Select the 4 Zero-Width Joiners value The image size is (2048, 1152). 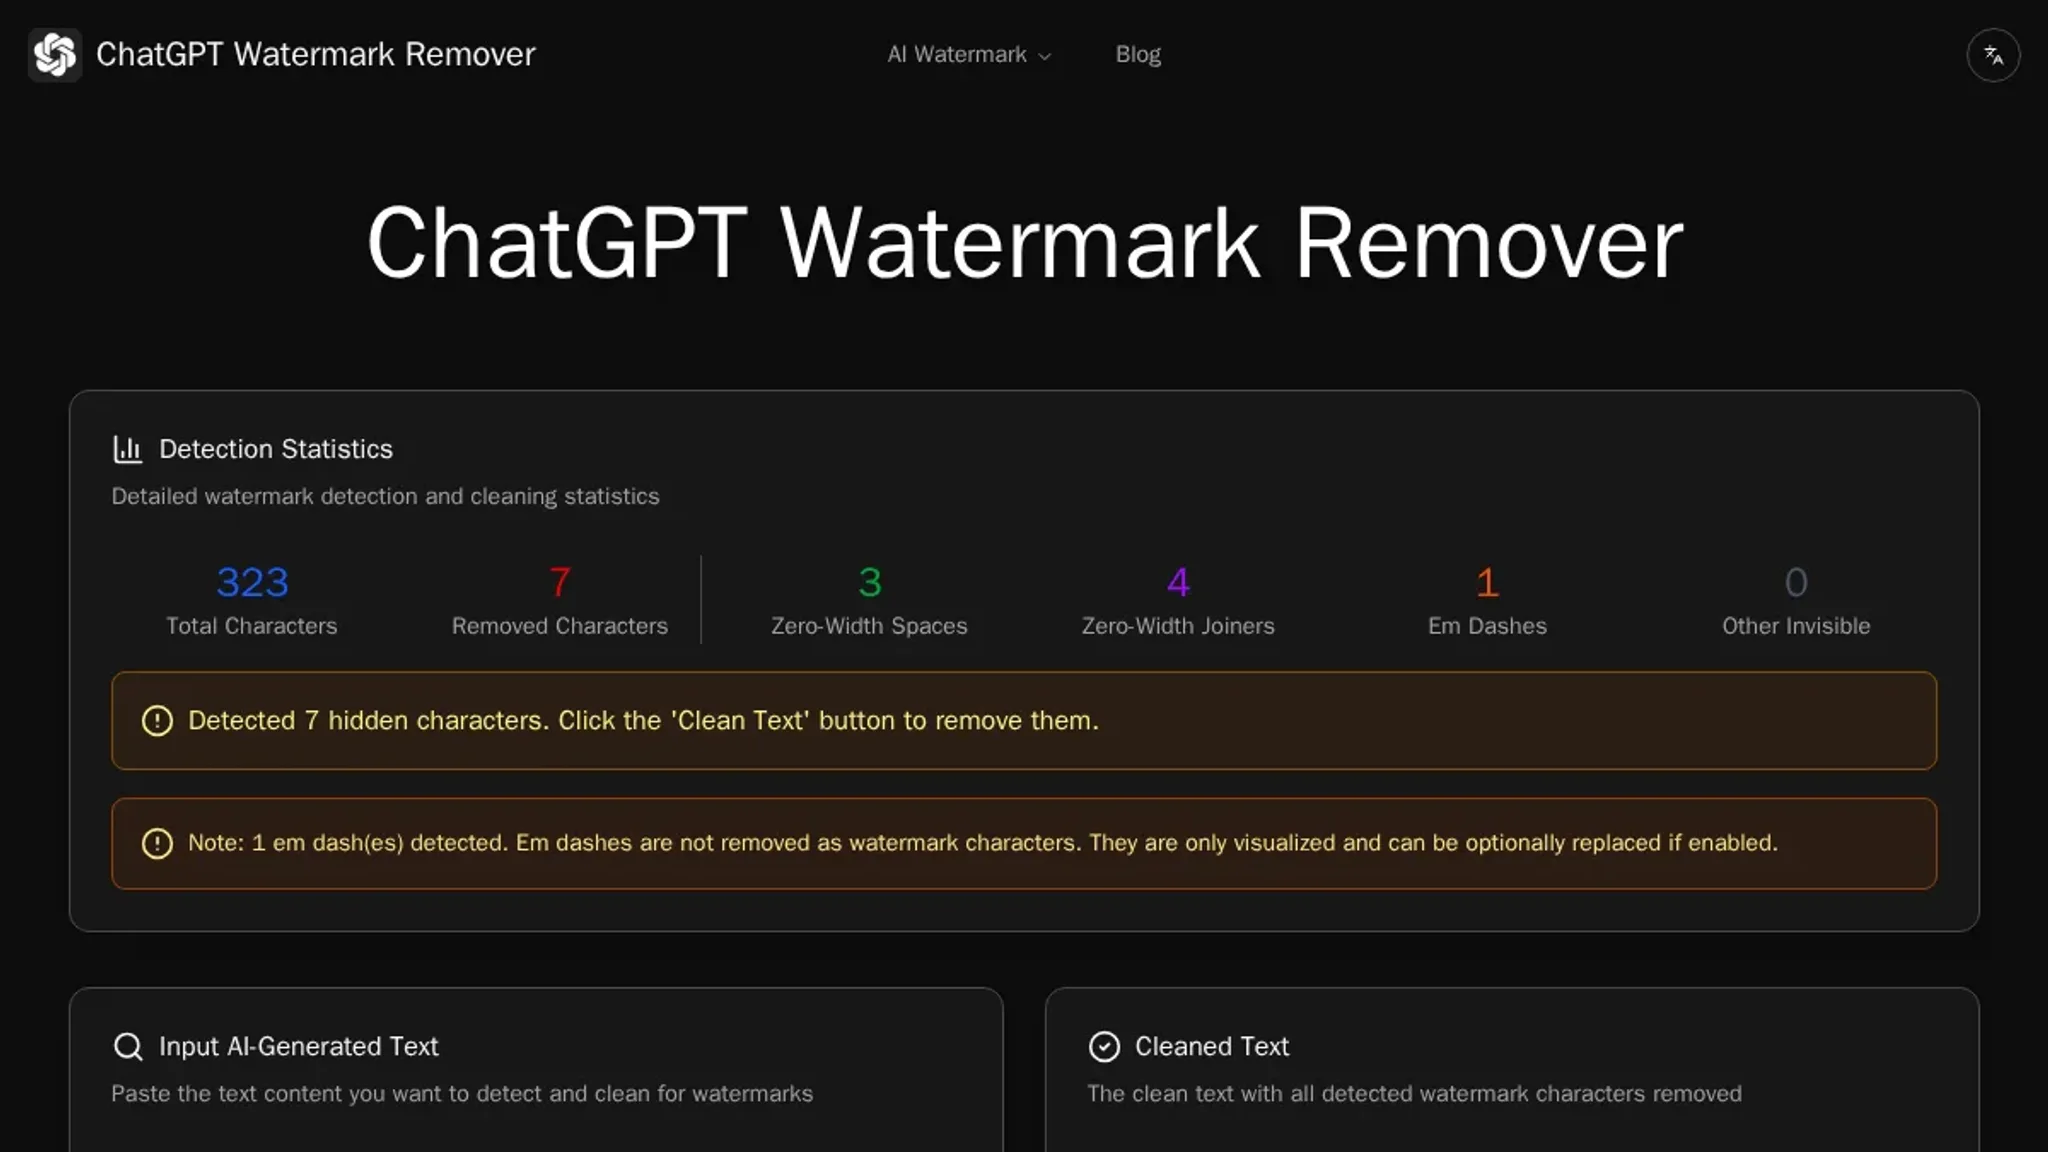[x=1178, y=582]
